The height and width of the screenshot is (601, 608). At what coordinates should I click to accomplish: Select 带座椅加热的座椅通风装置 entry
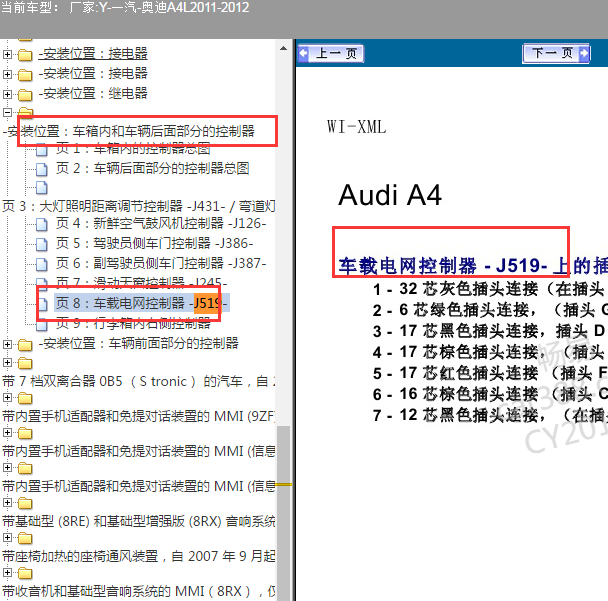[x=138, y=556]
